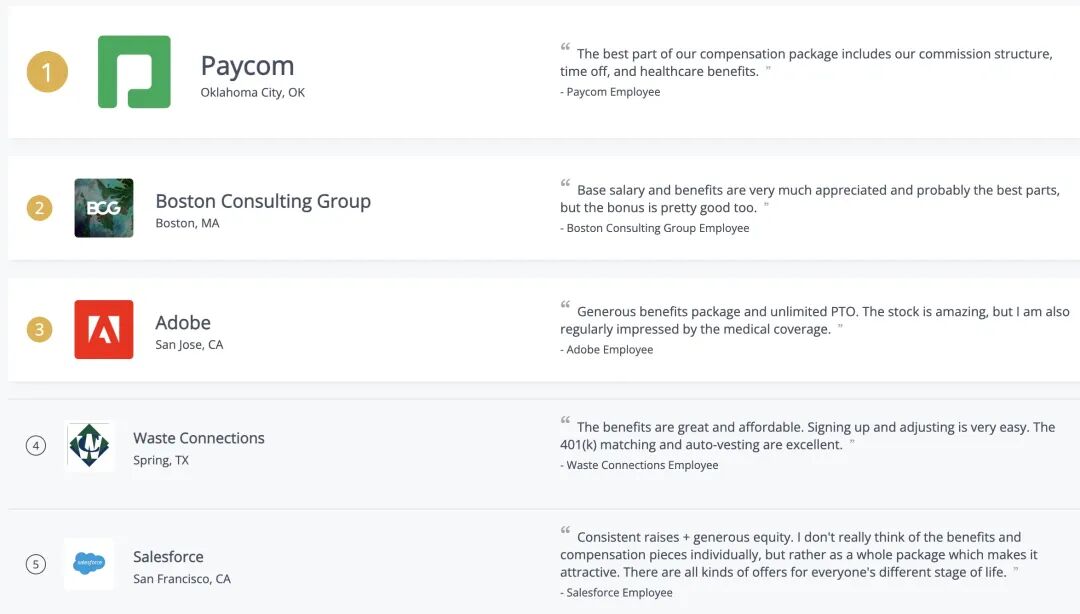Click the green Paycom logo

pyautogui.click(x=134, y=72)
